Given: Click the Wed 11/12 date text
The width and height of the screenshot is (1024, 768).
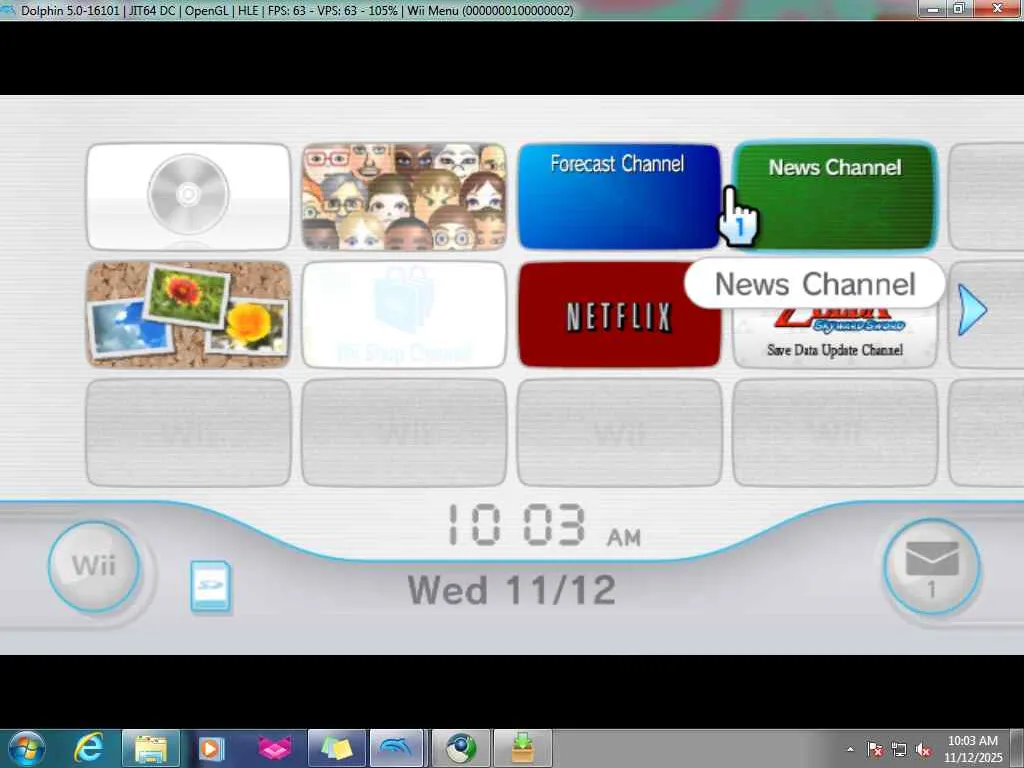Looking at the screenshot, I should (x=511, y=590).
